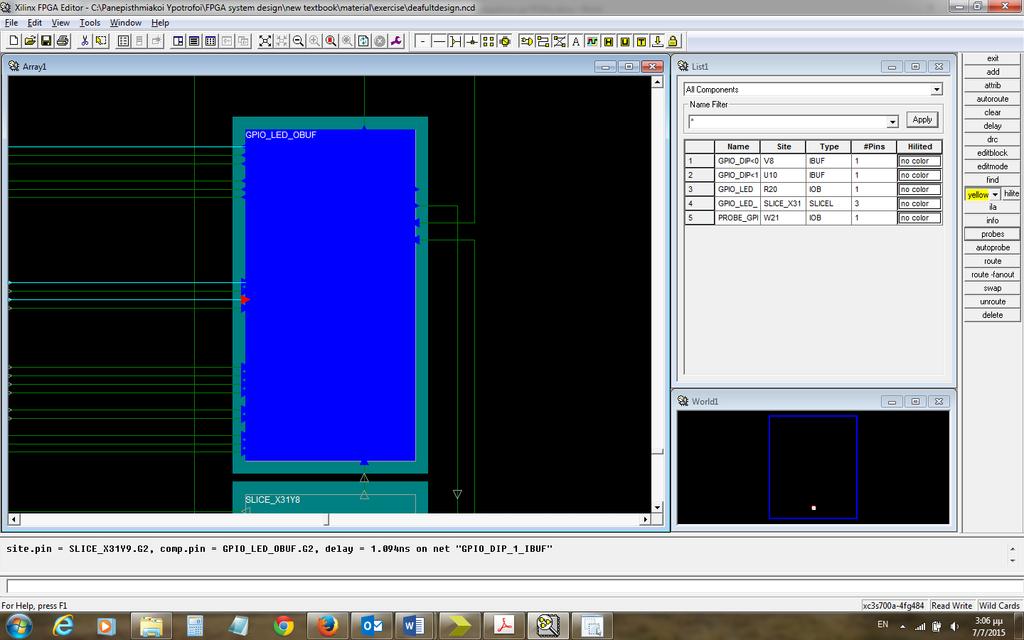Click the Name Filter text field
Viewport: 1024px width, 640px height.
point(788,122)
